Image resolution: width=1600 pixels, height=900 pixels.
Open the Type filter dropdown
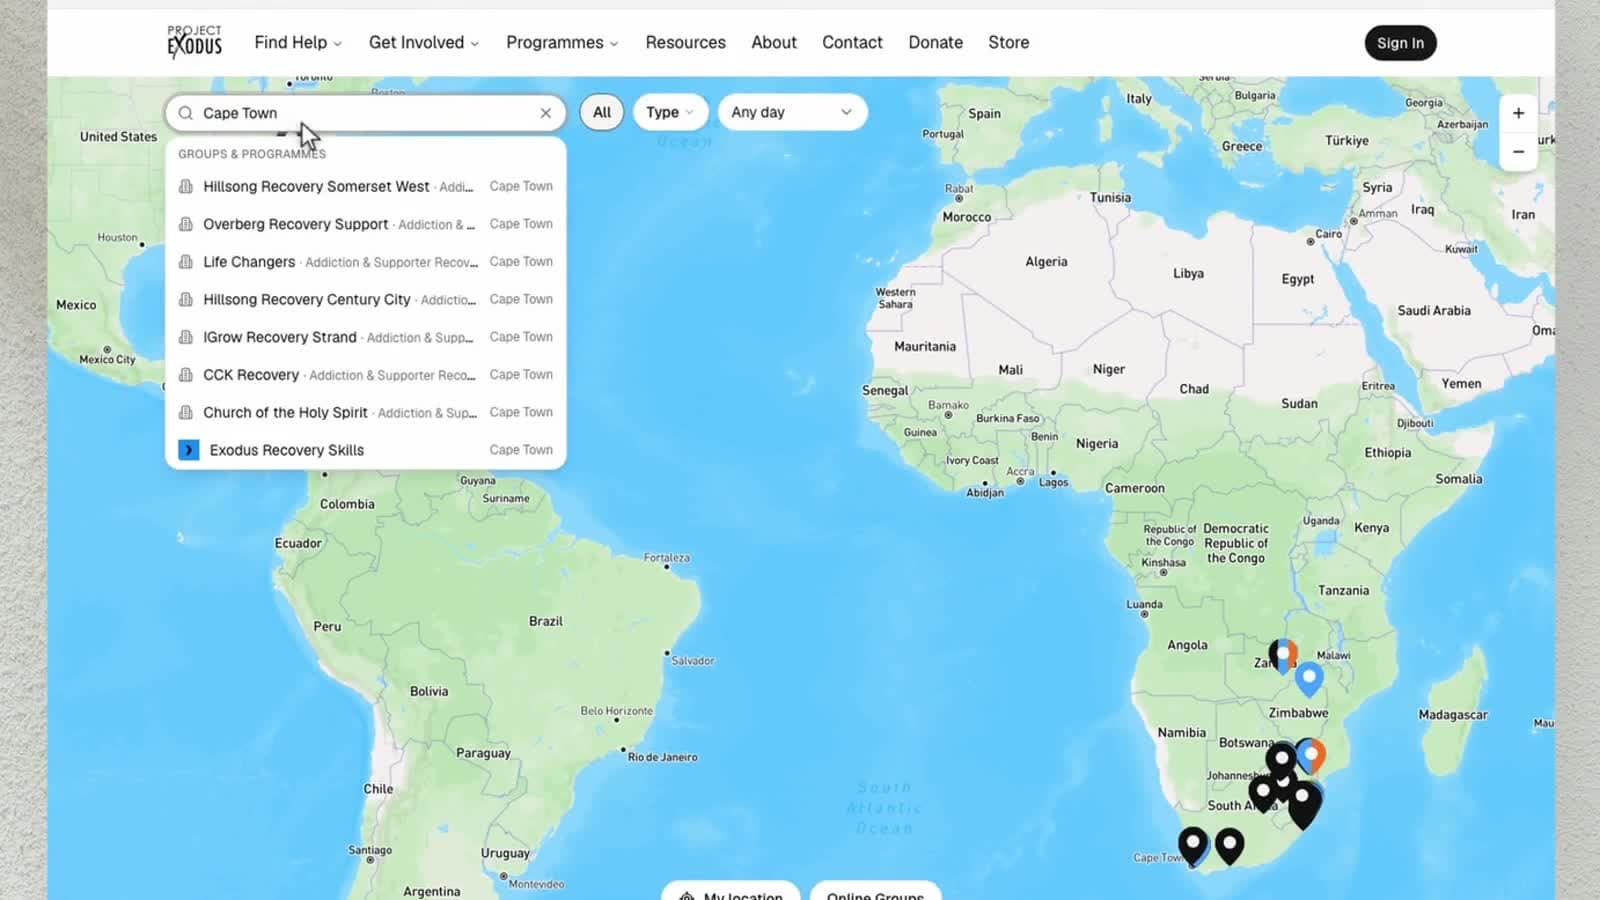click(x=670, y=112)
